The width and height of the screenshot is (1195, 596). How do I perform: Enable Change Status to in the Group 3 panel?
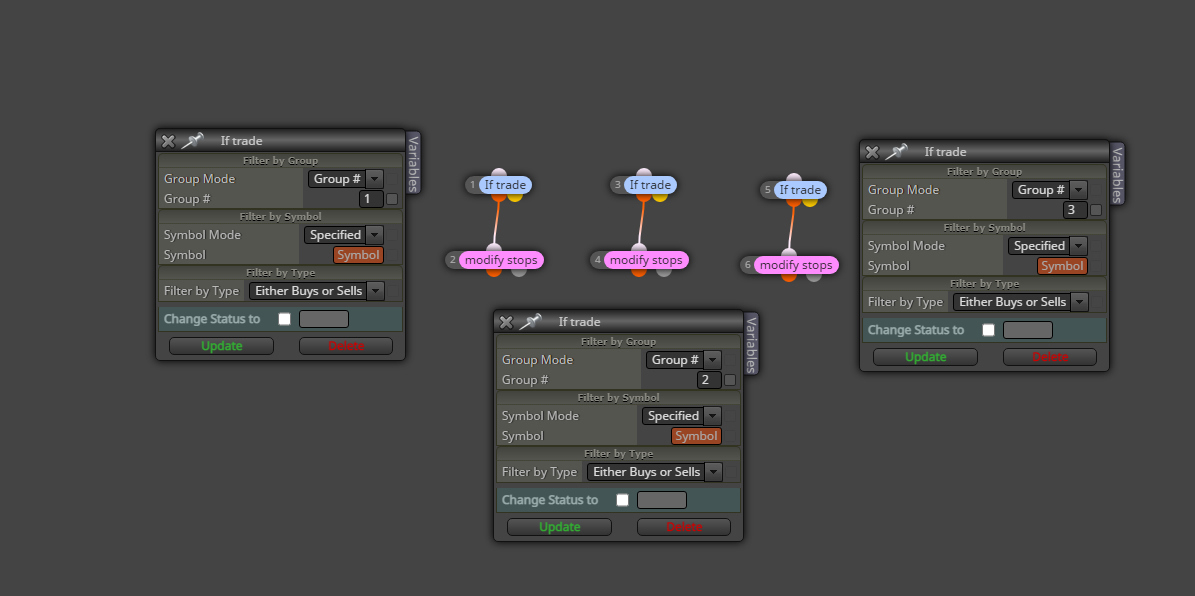tap(988, 330)
